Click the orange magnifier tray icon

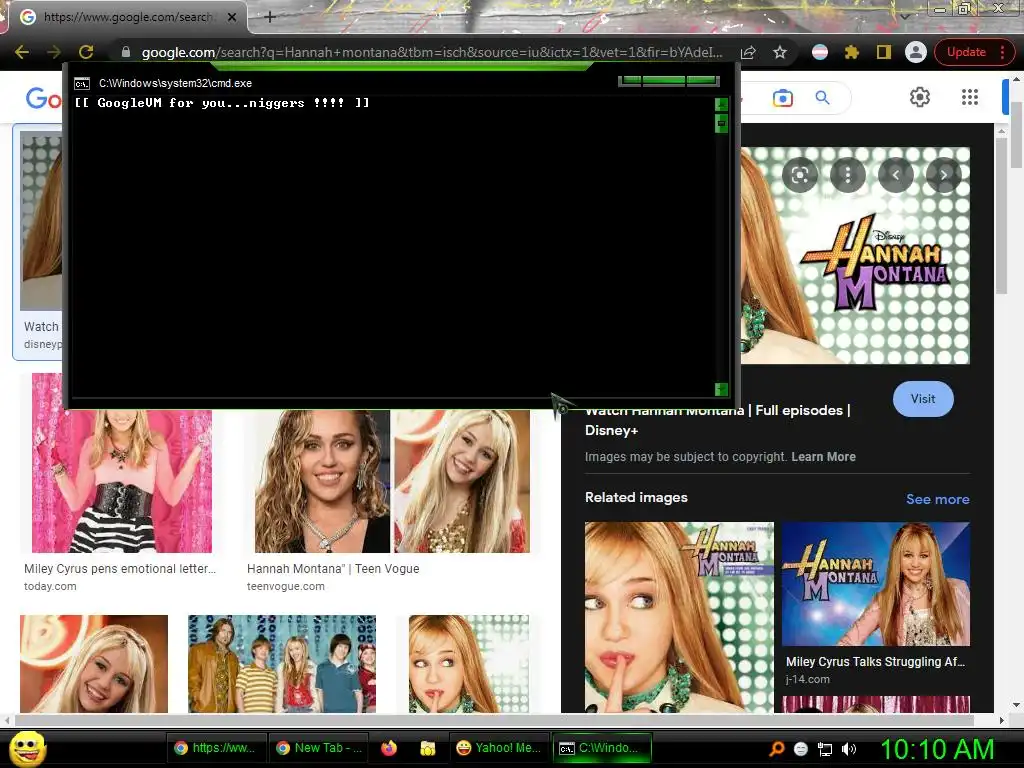tap(777, 749)
